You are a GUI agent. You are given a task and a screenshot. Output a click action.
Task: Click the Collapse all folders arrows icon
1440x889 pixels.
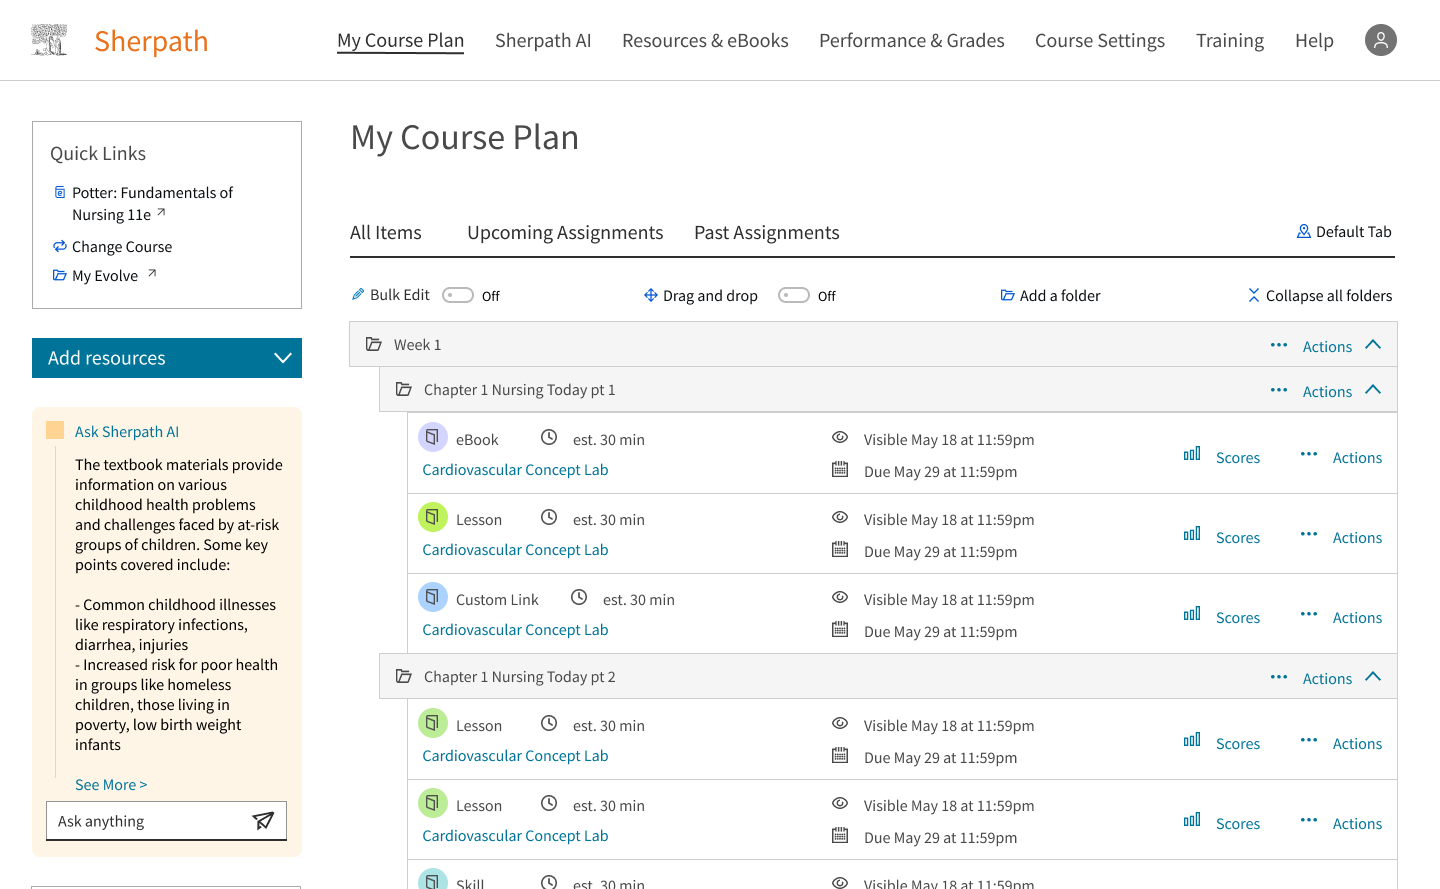[x=1254, y=295]
